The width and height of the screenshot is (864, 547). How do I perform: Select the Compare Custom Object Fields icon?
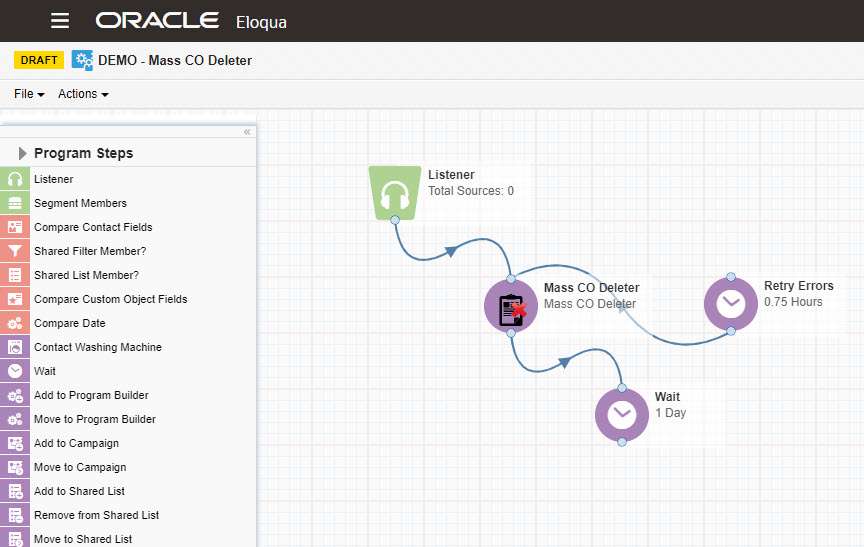[x=15, y=299]
